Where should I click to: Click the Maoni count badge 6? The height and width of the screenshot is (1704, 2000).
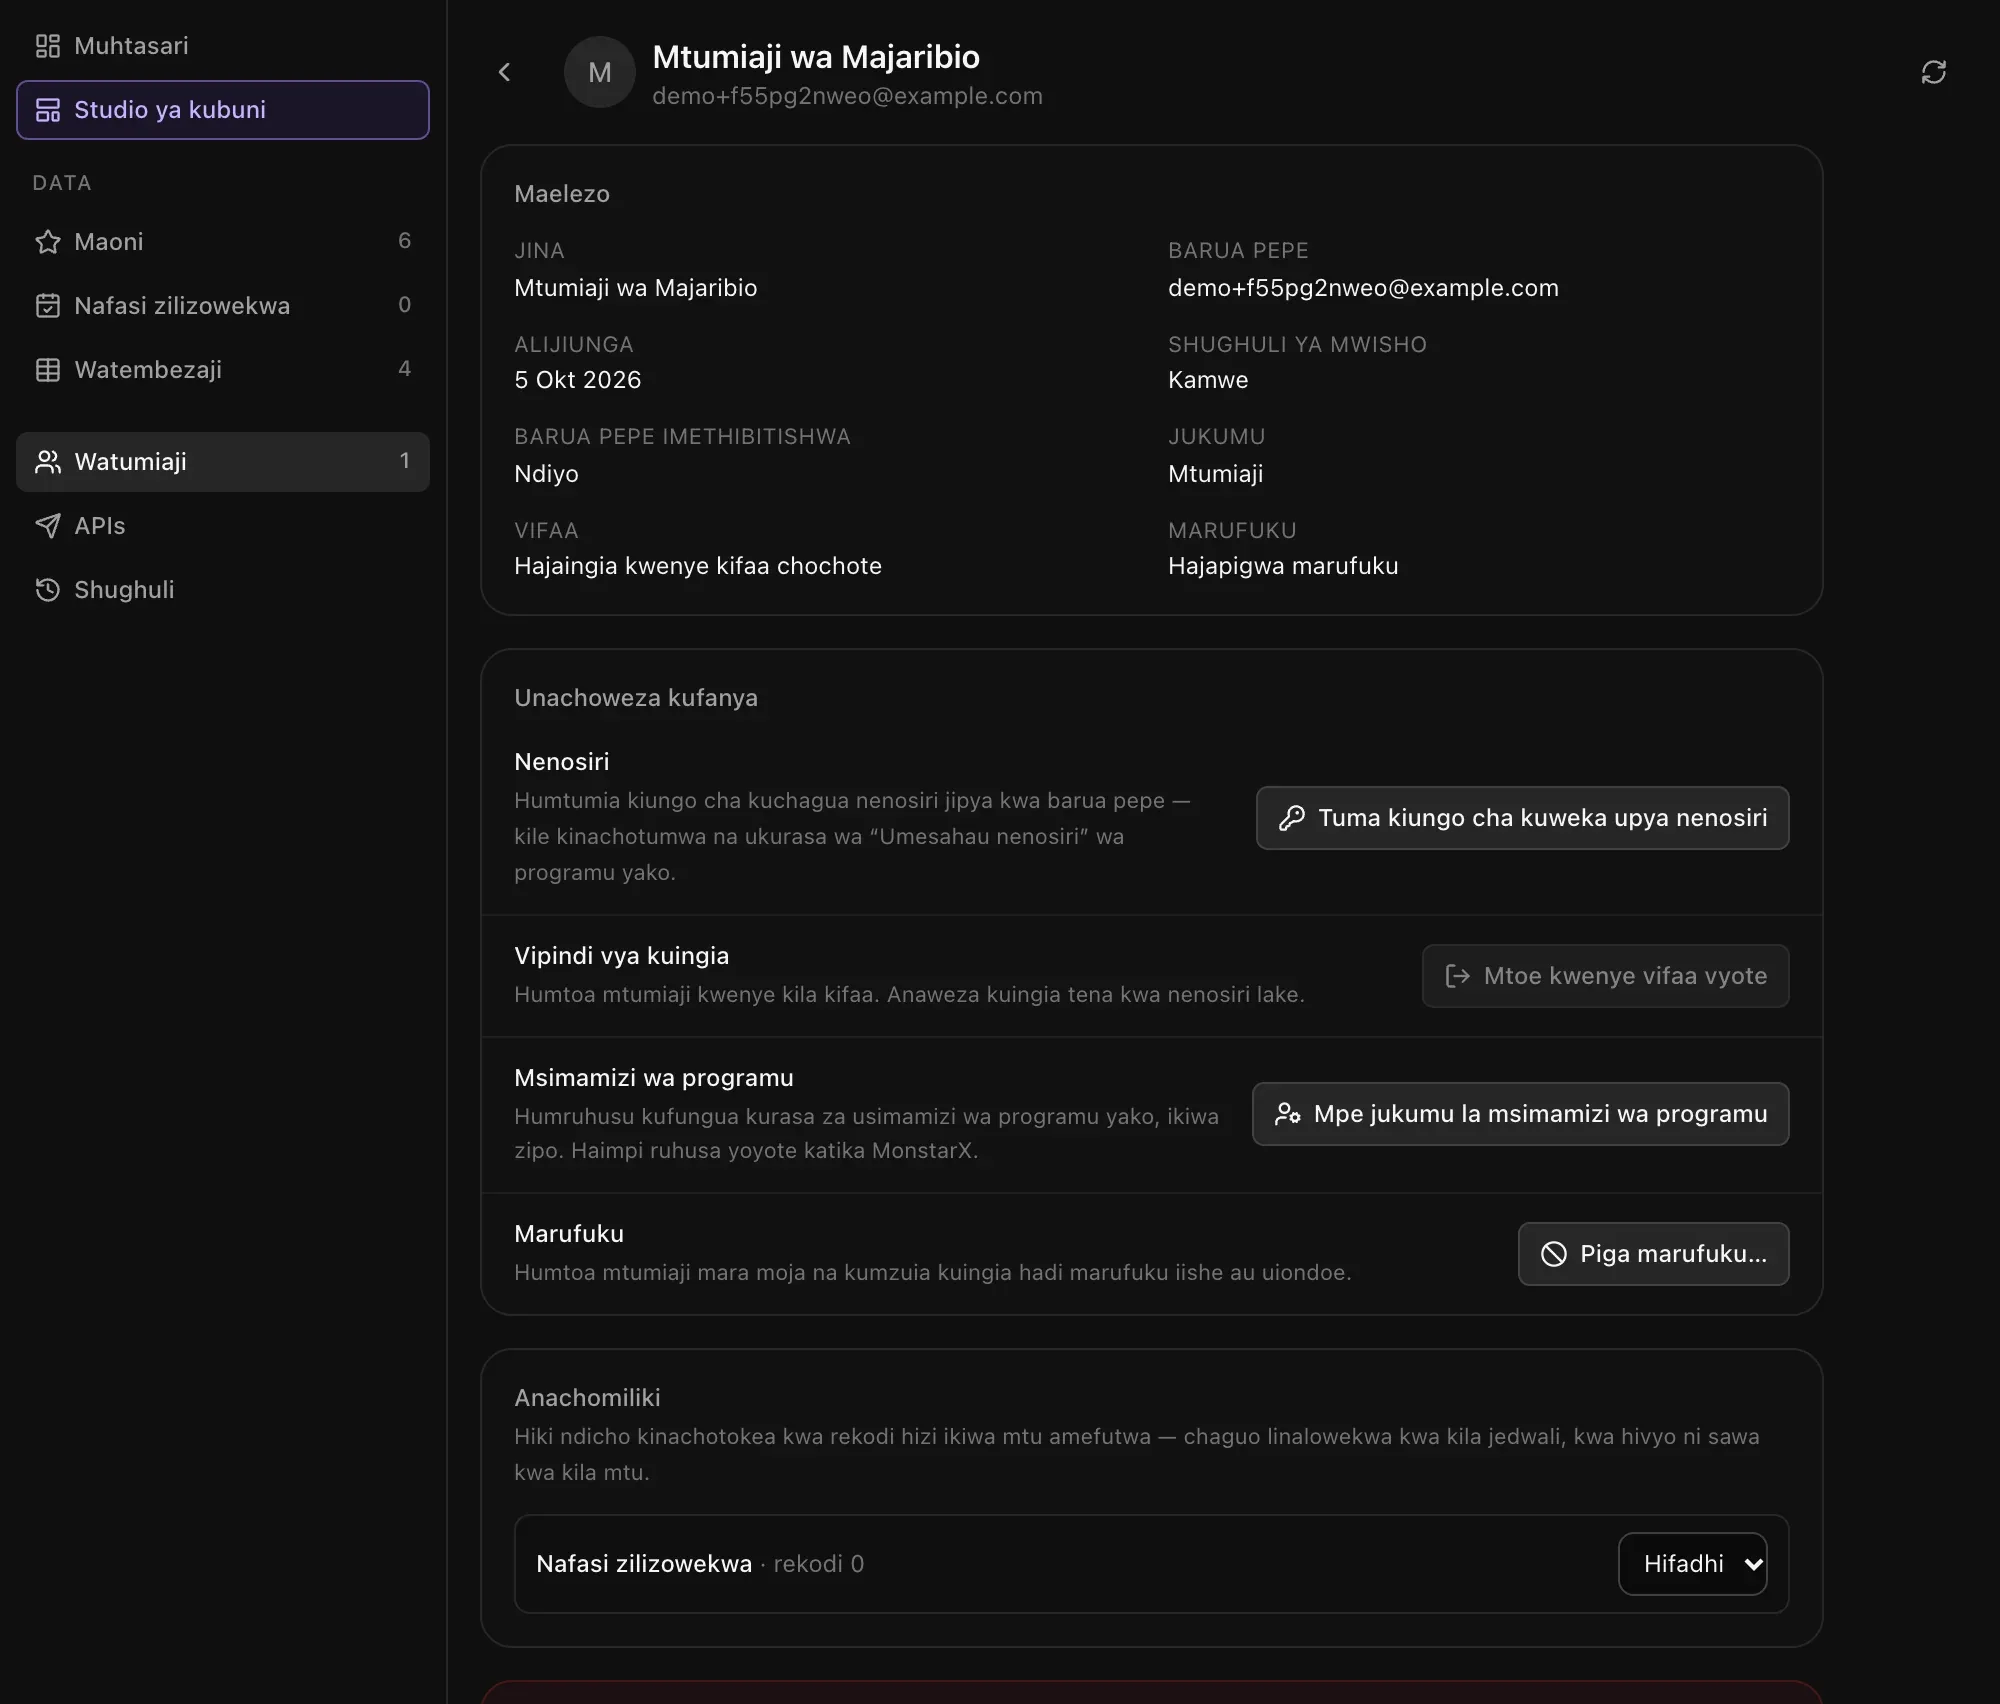click(x=404, y=241)
